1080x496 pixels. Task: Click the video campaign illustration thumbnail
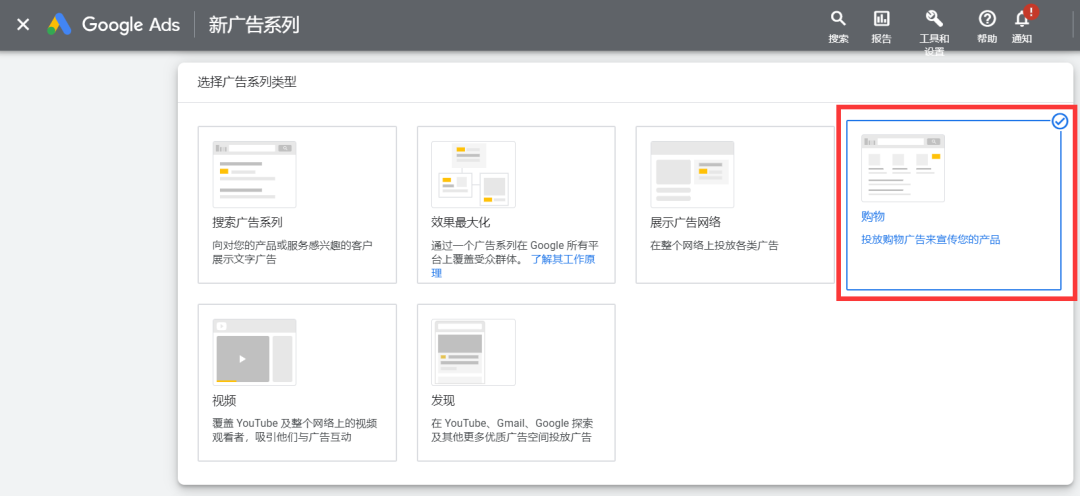254,352
